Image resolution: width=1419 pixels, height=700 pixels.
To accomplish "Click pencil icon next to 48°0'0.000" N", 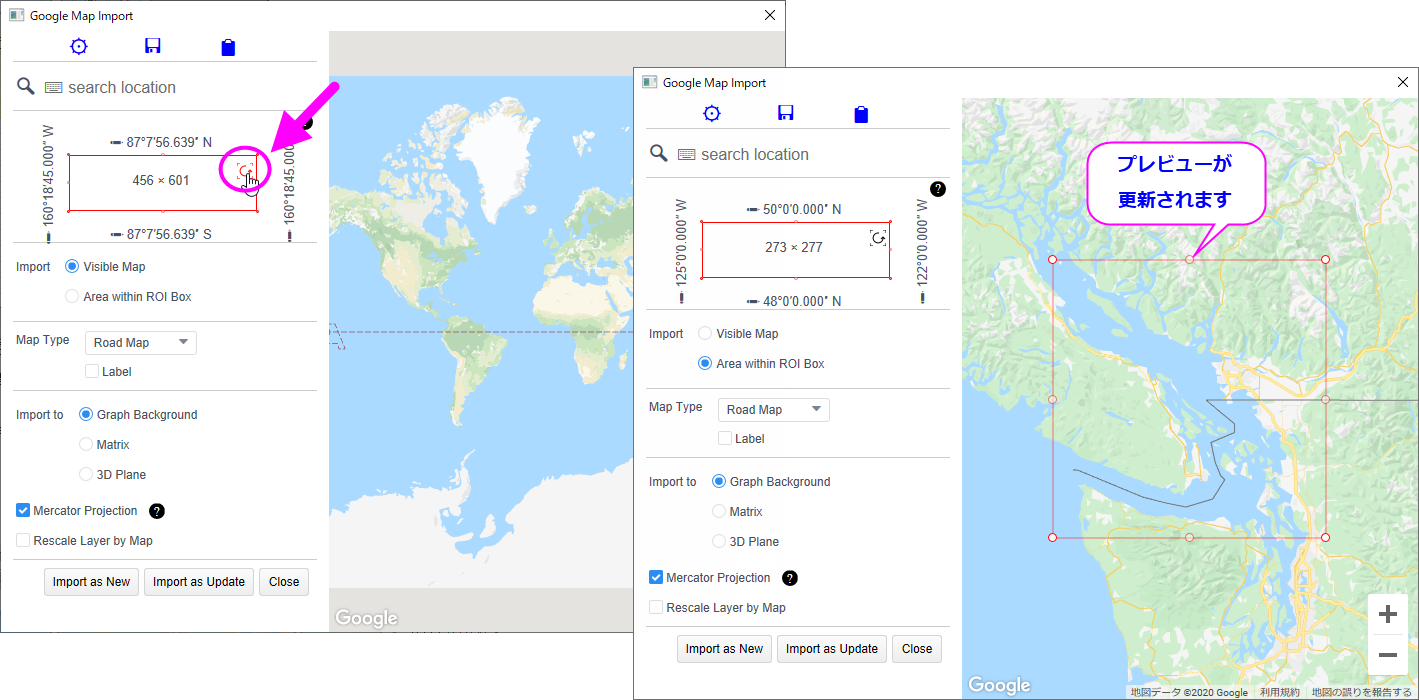I will point(752,301).
